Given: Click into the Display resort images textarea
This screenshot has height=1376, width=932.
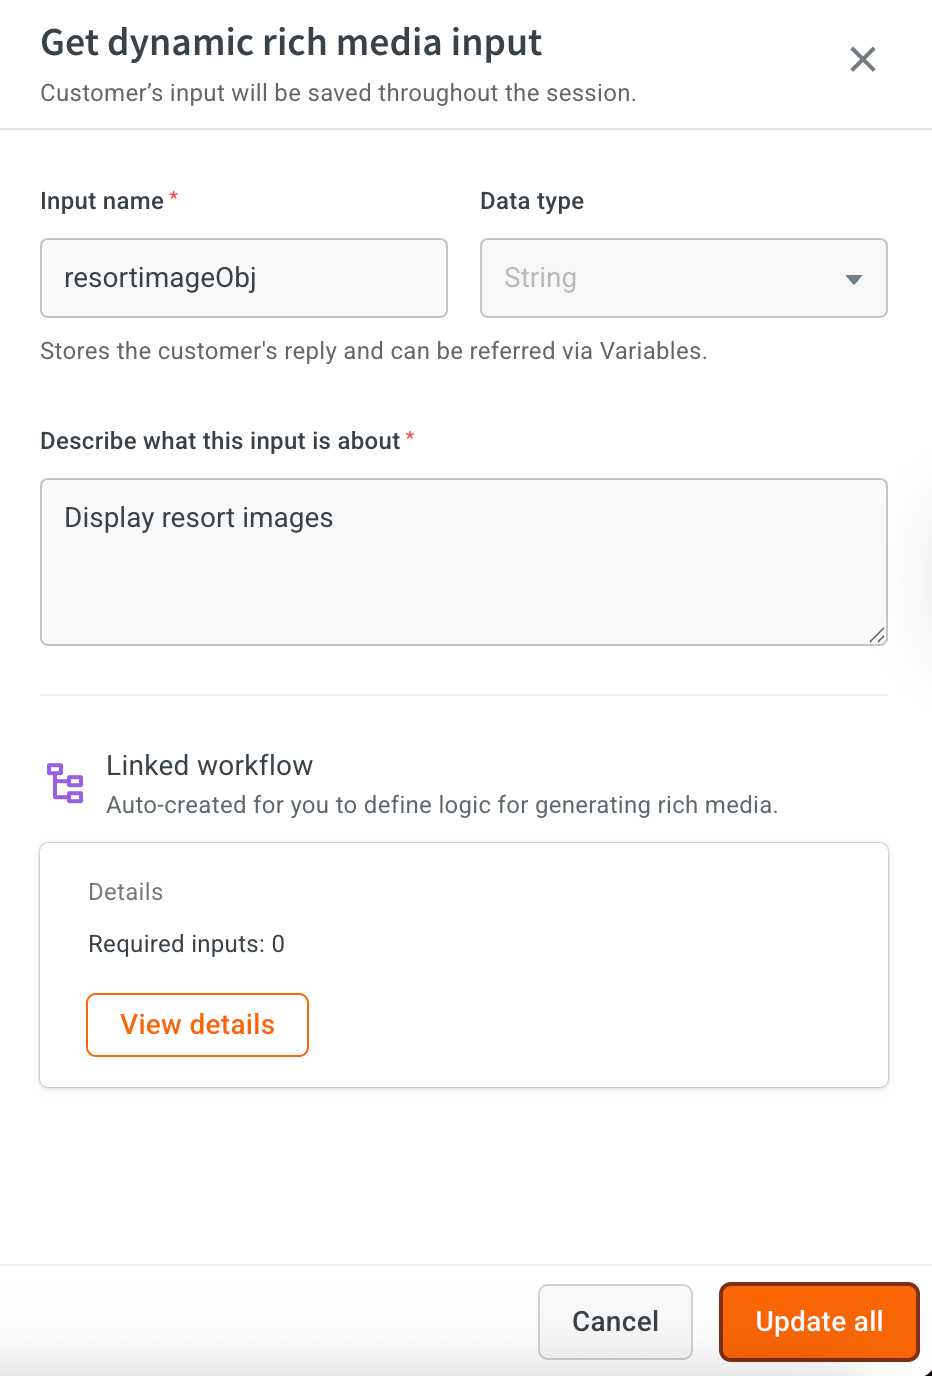Looking at the screenshot, I should coord(463,561).
